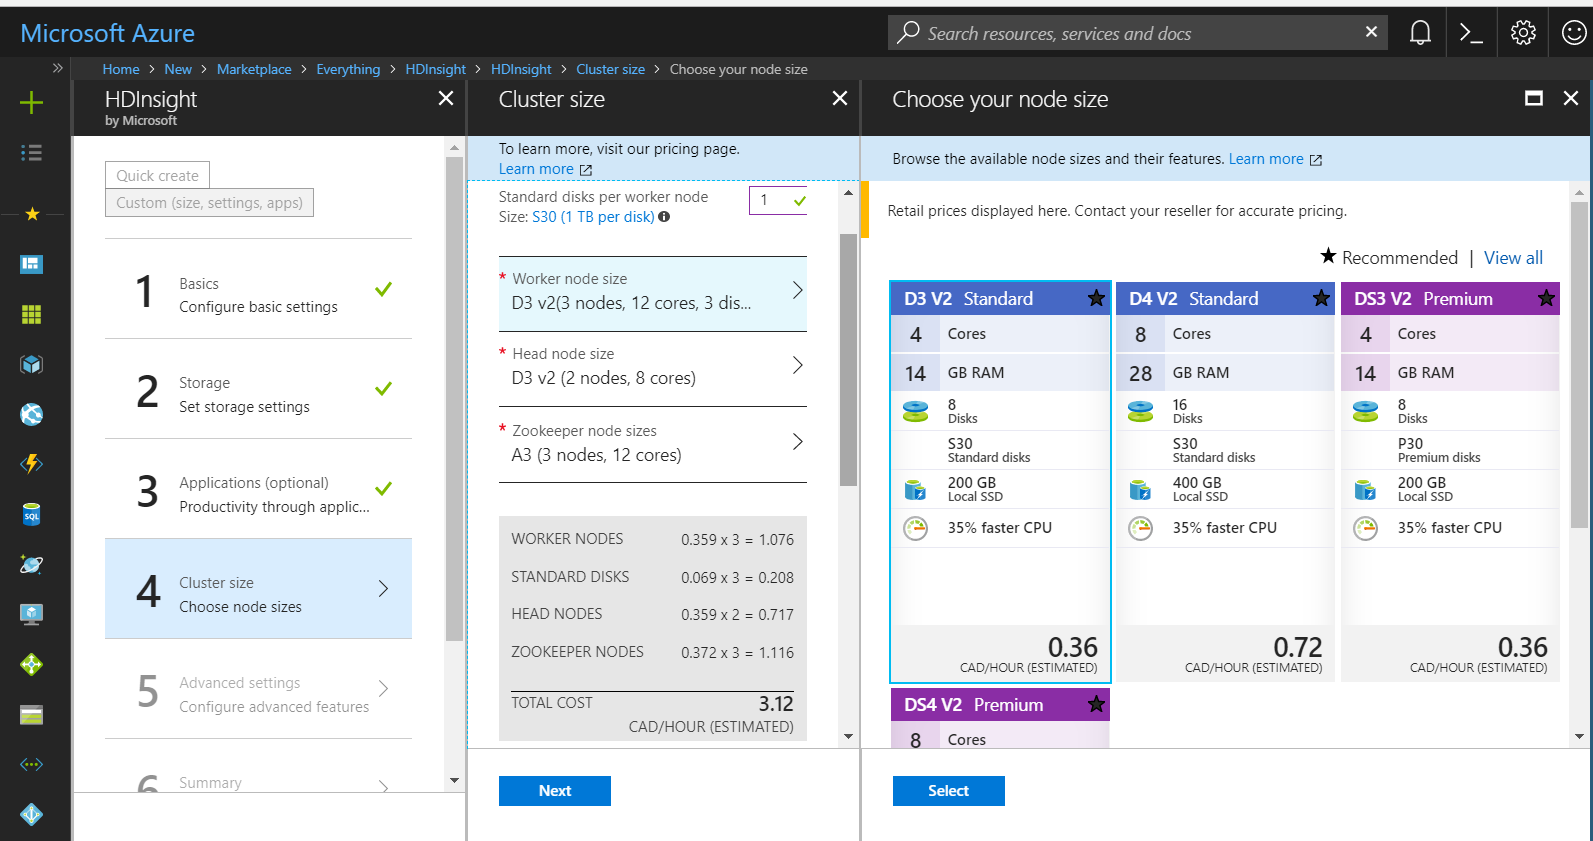The image size is (1593, 841).
Task: Expand the left sidebar double chevron
Action: 58,68
